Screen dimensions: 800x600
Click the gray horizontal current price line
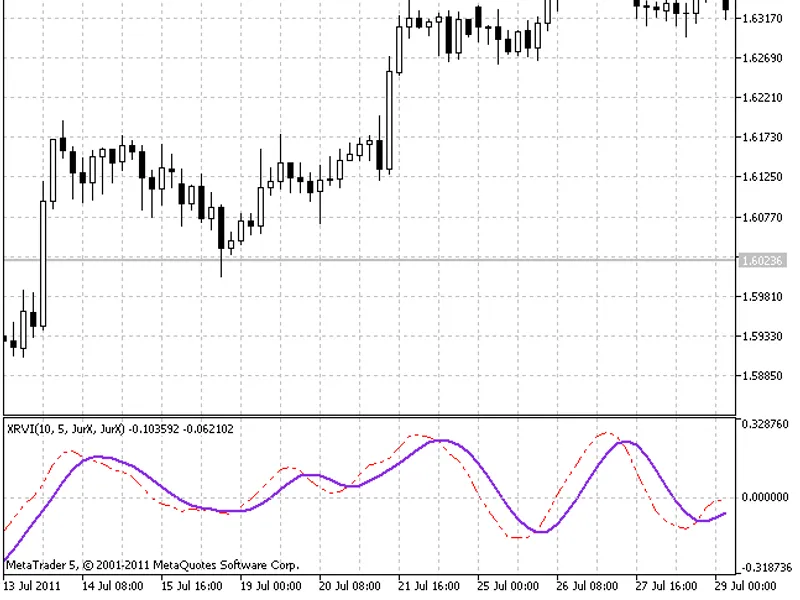[369, 260]
